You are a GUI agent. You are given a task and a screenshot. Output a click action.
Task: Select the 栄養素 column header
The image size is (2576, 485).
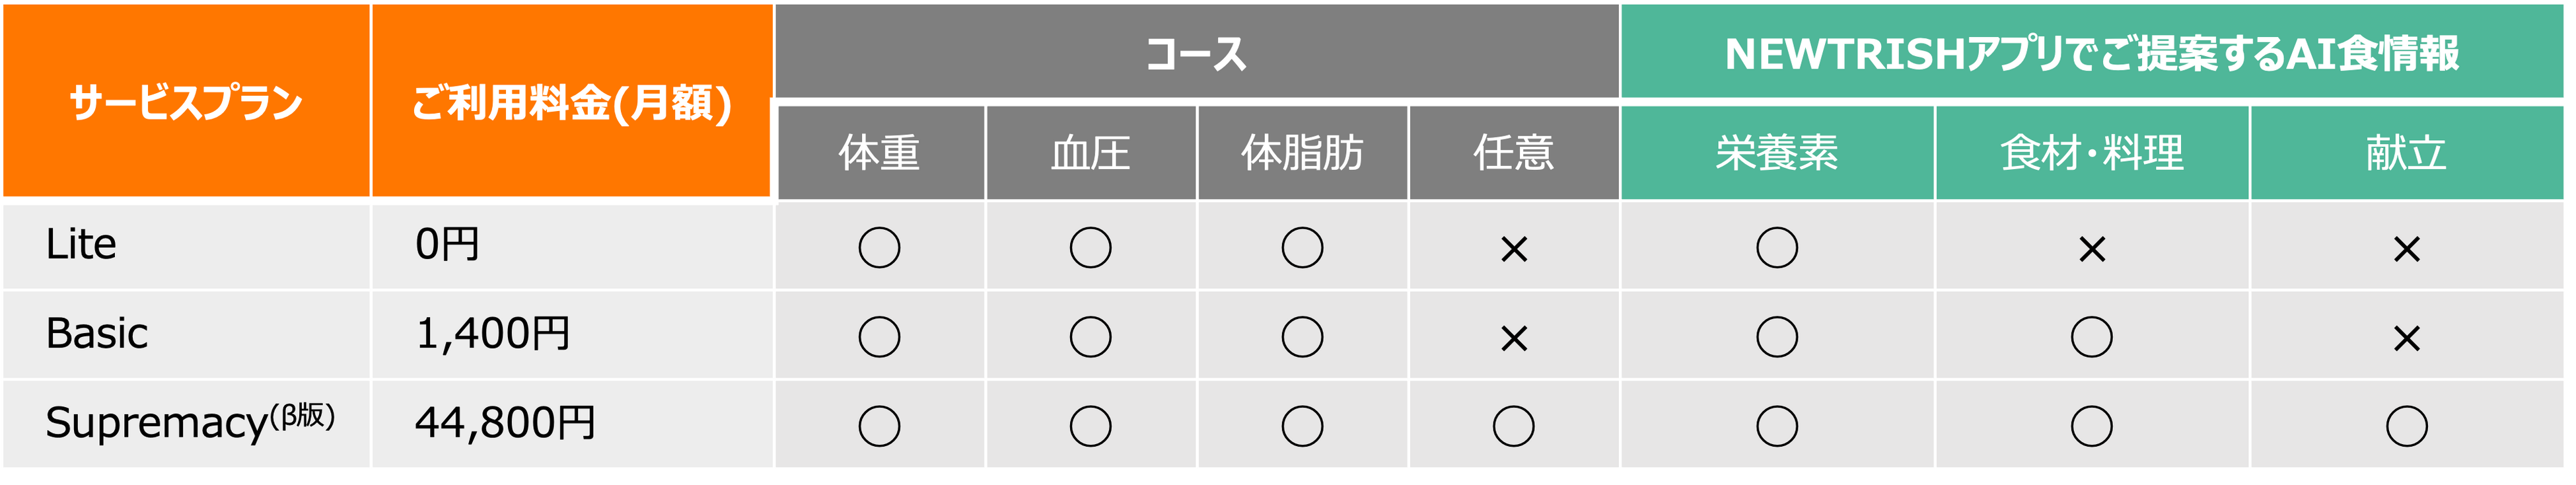point(1777,153)
